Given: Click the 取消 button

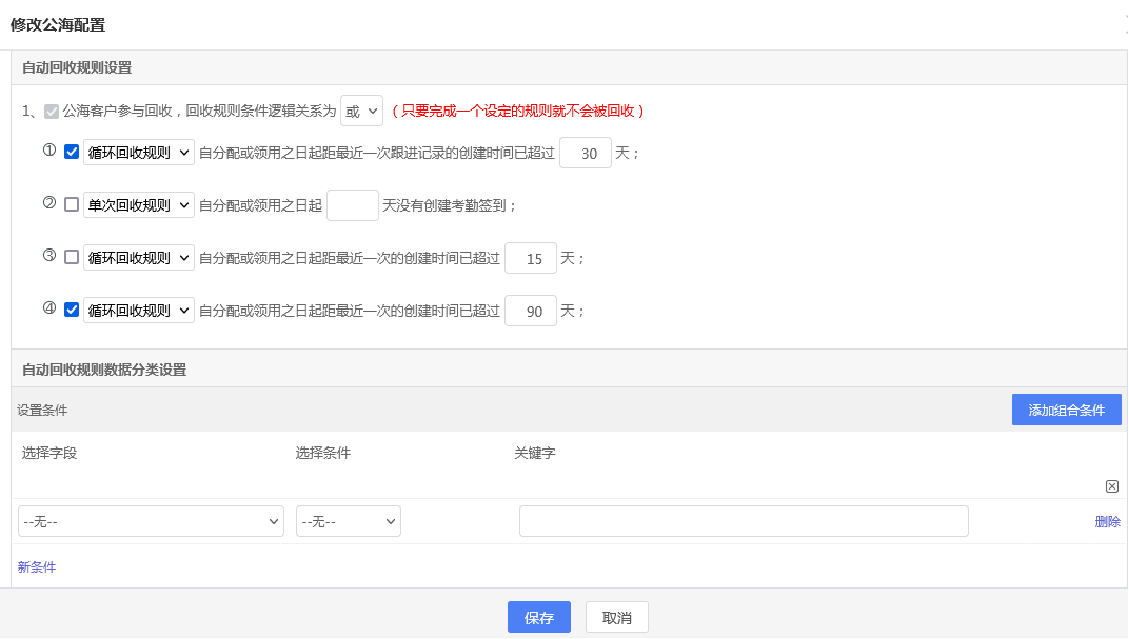Looking at the screenshot, I should click(x=617, y=617).
